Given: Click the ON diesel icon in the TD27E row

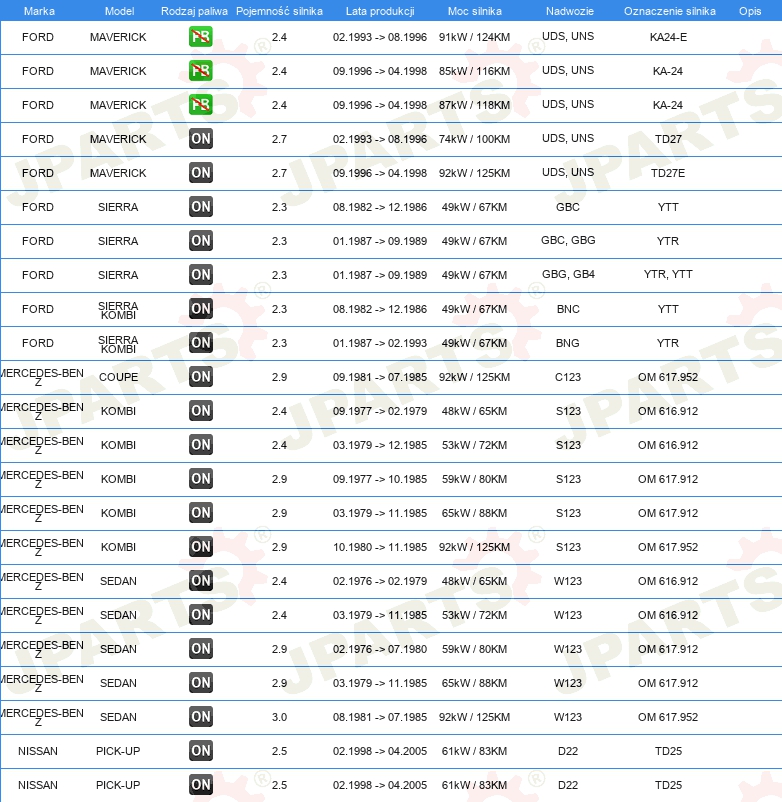Looking at the screenshot, I should pyautogui.click(x=200, y=173).
